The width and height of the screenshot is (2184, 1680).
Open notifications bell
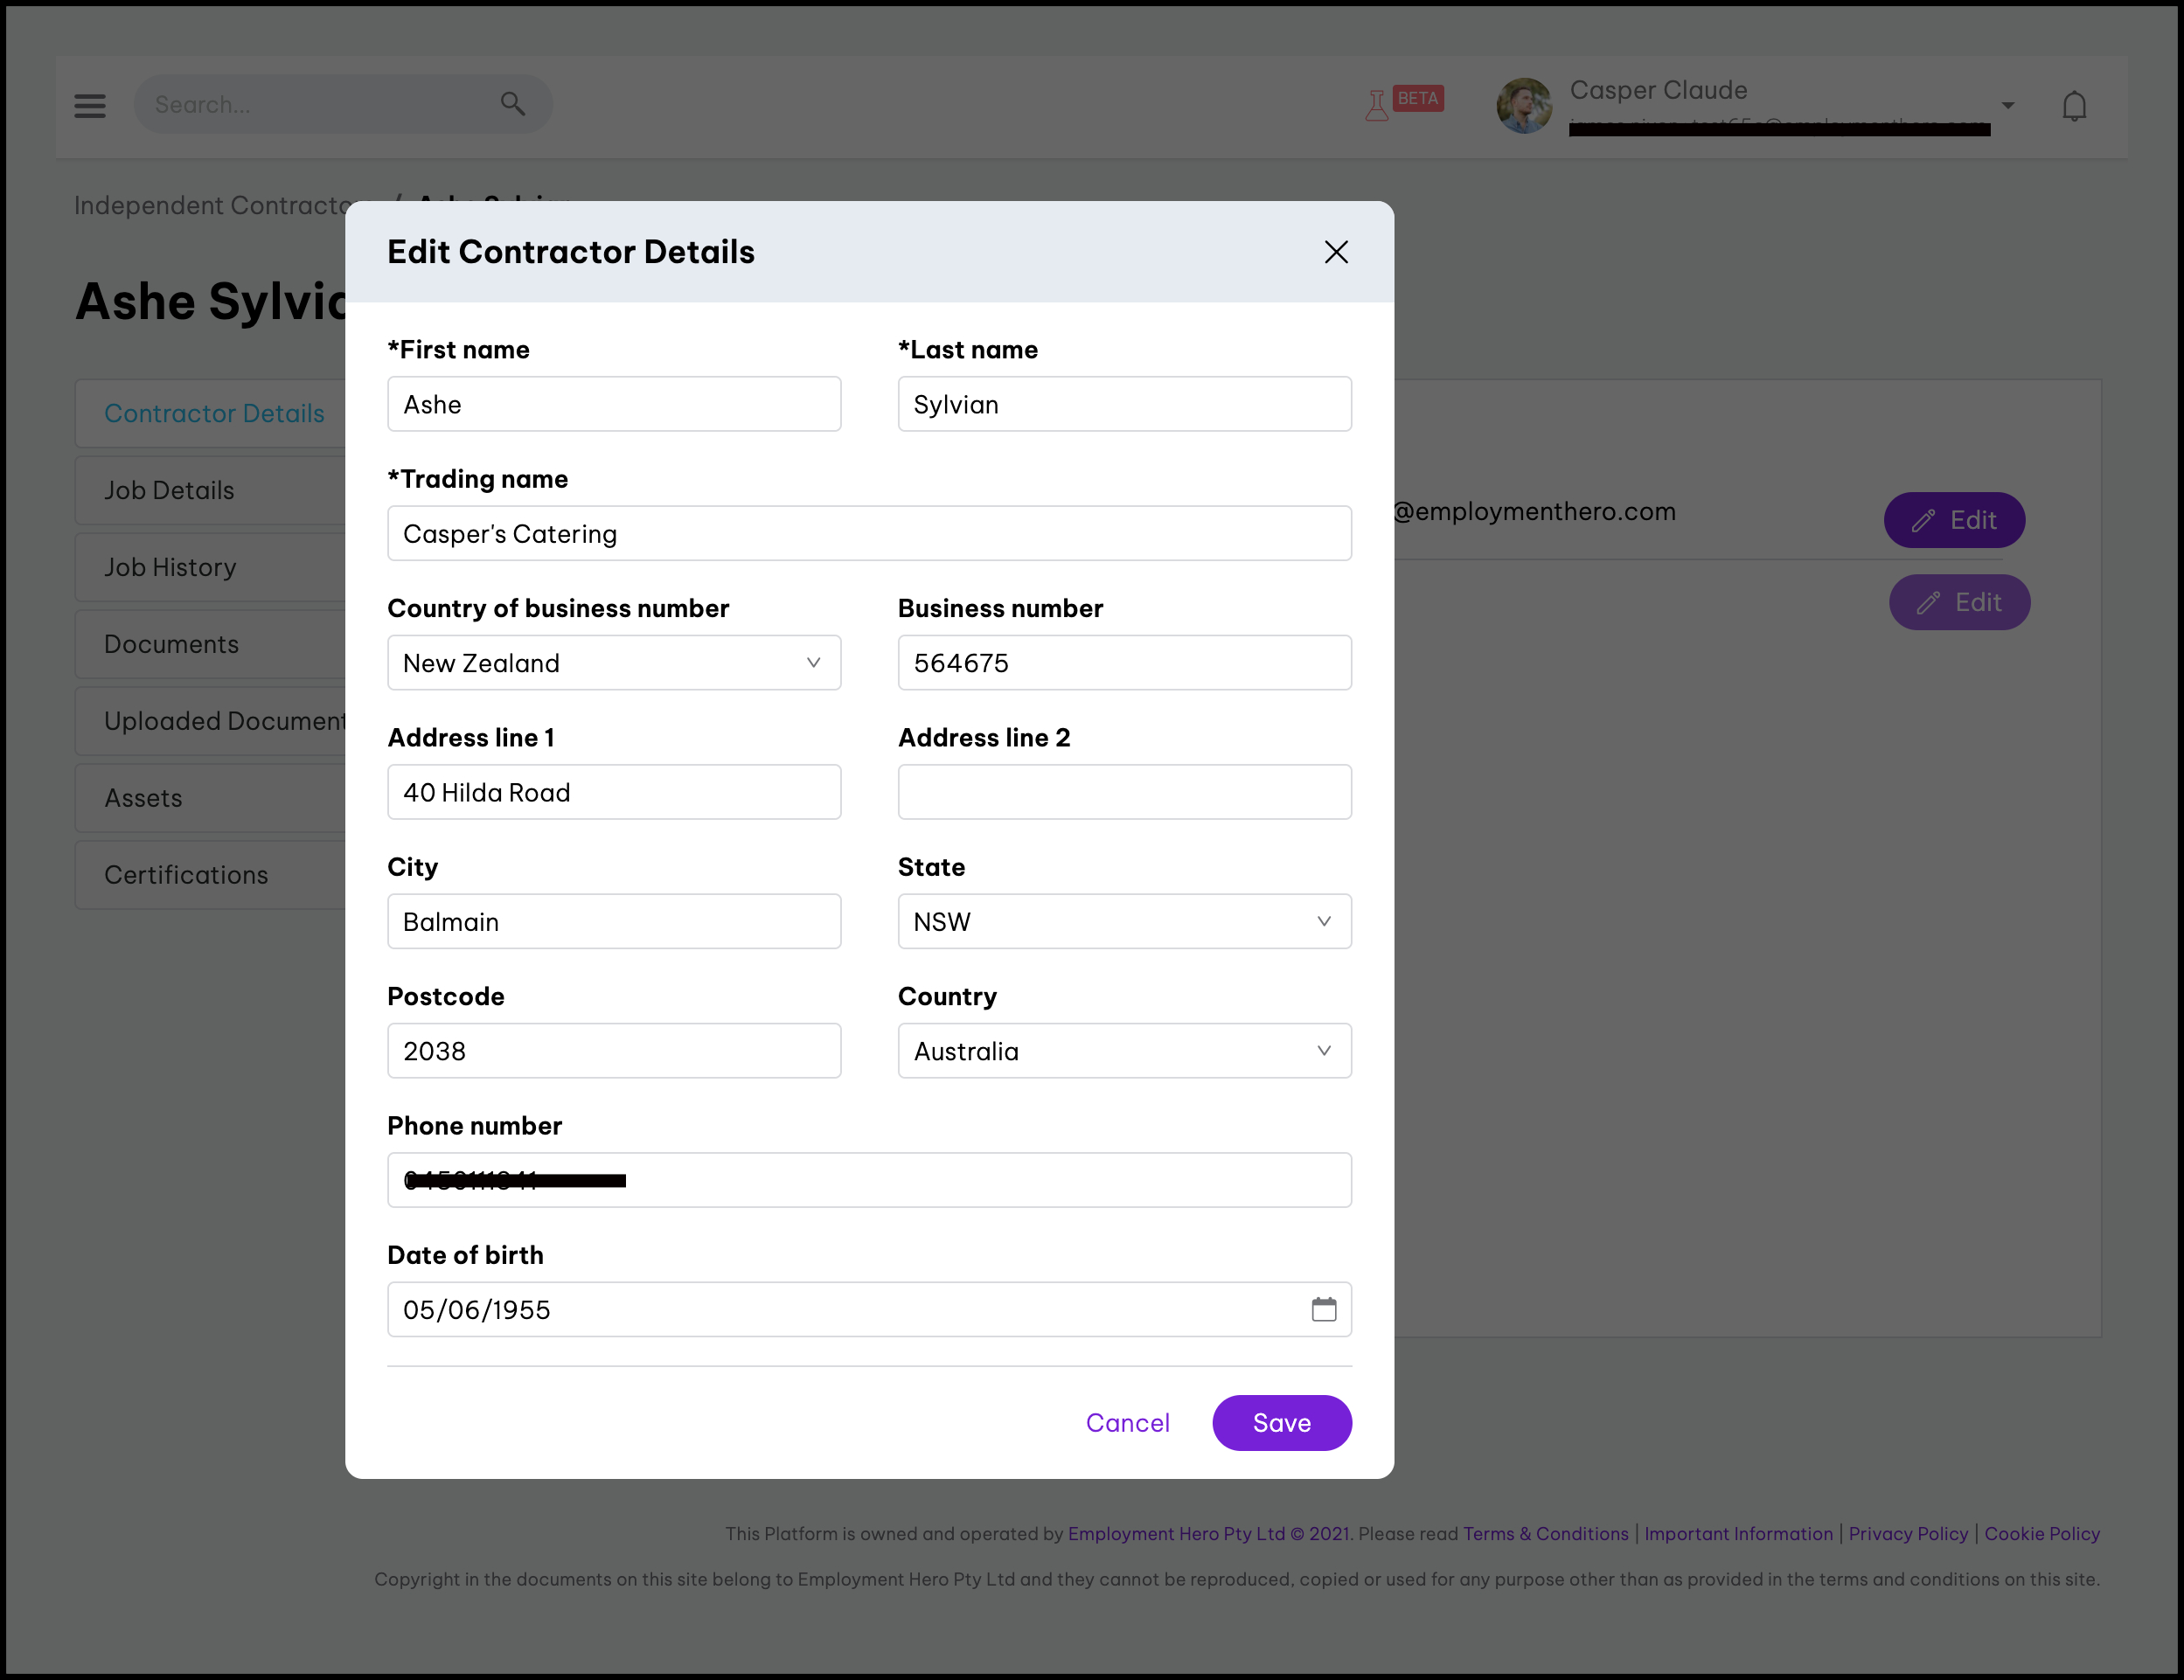coord(2074,106)
